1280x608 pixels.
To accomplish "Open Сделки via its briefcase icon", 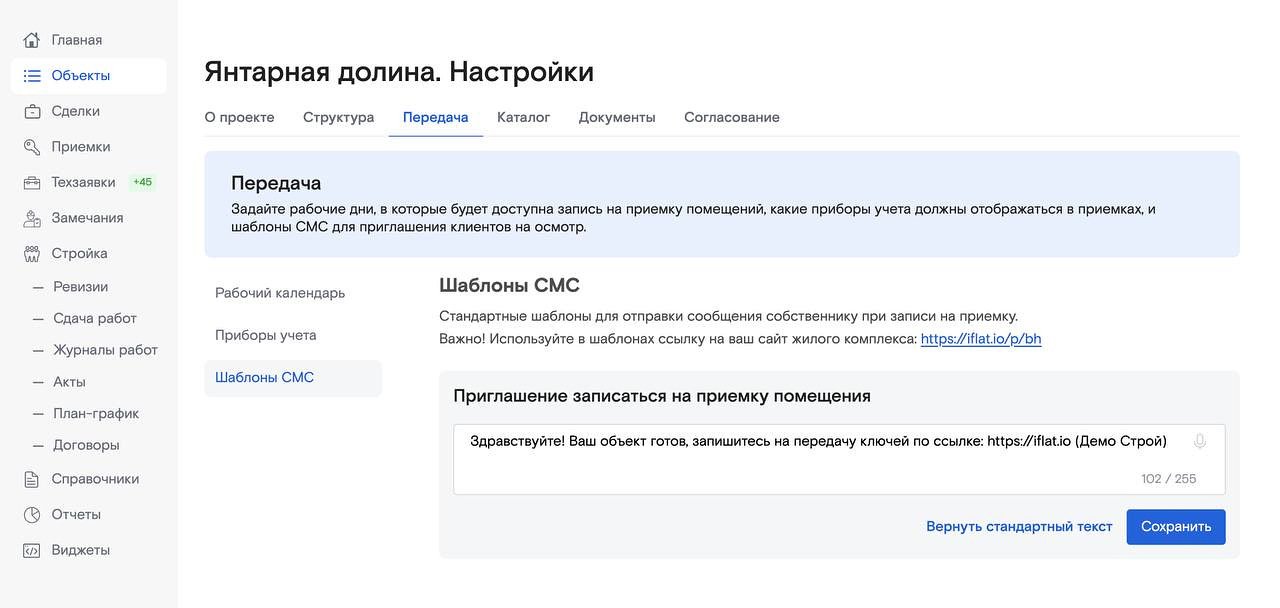I will click(32, 111).
